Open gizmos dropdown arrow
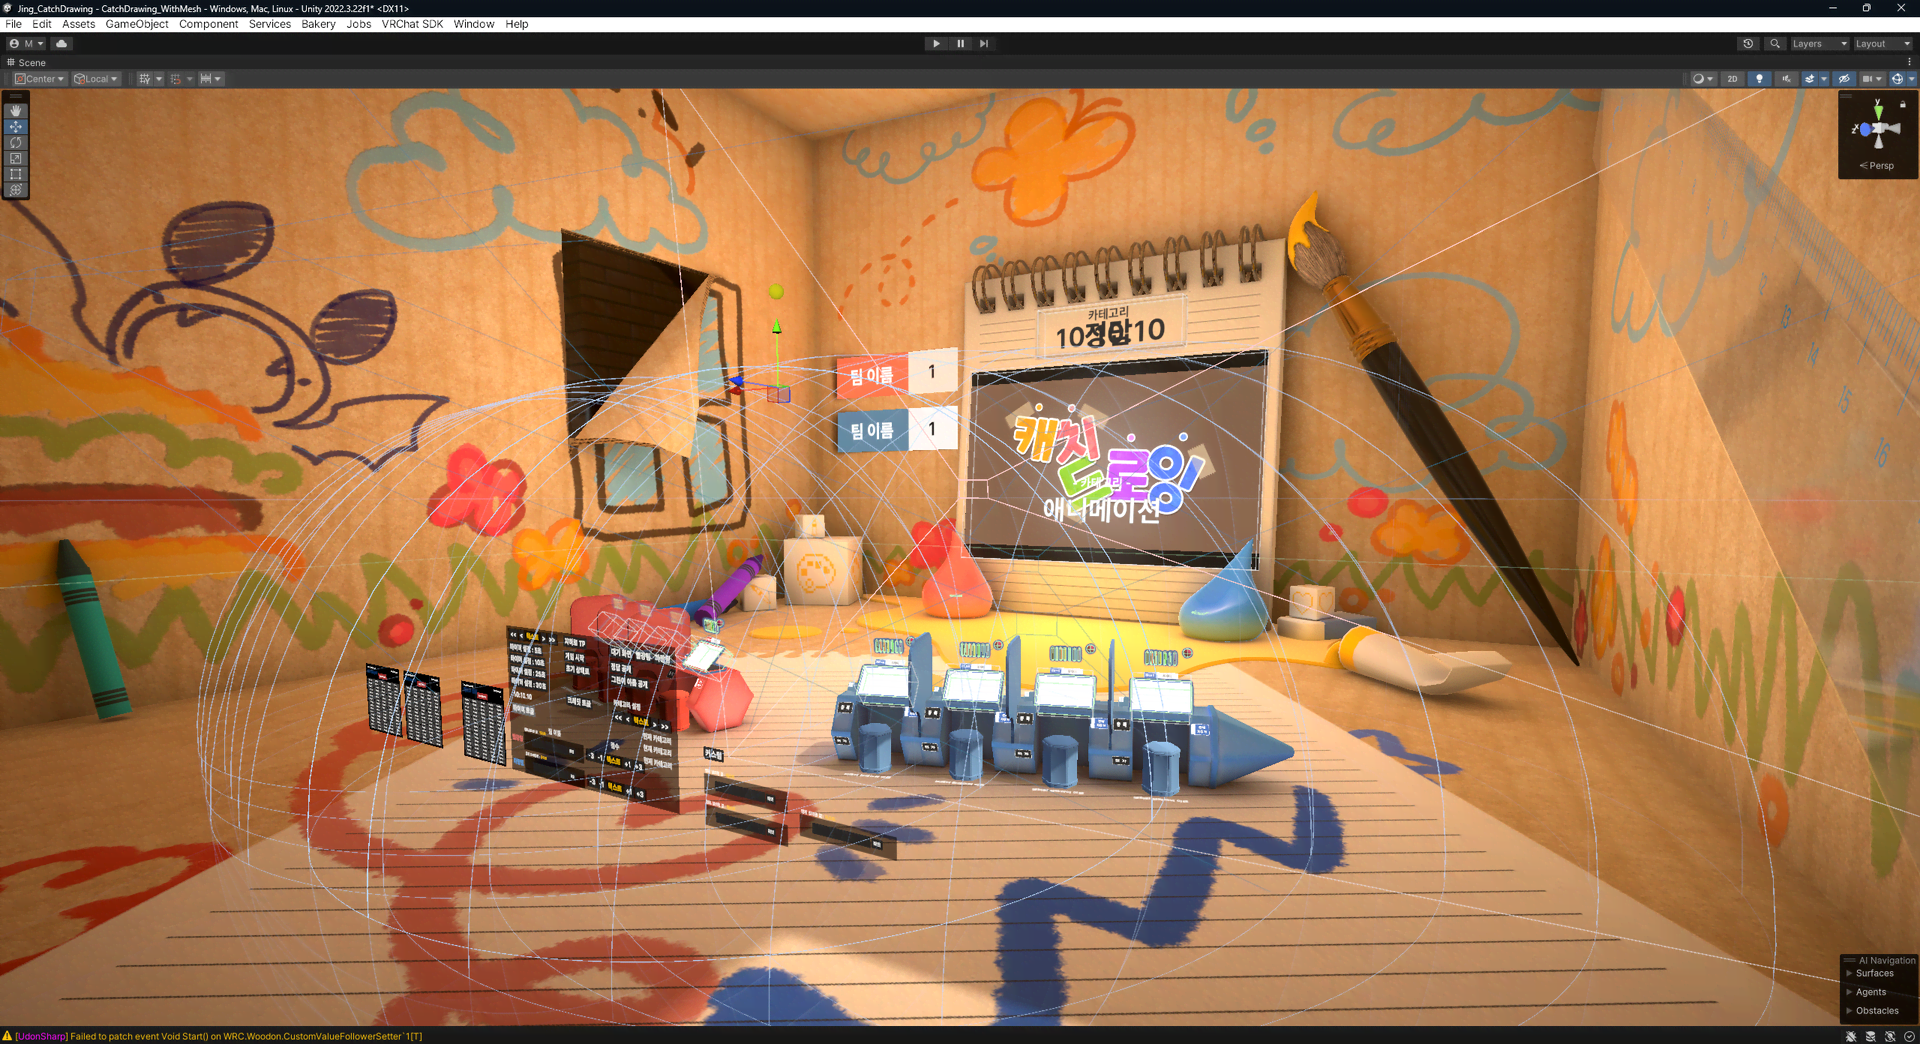1920x1044 pixels. (x=1911, y=79)
